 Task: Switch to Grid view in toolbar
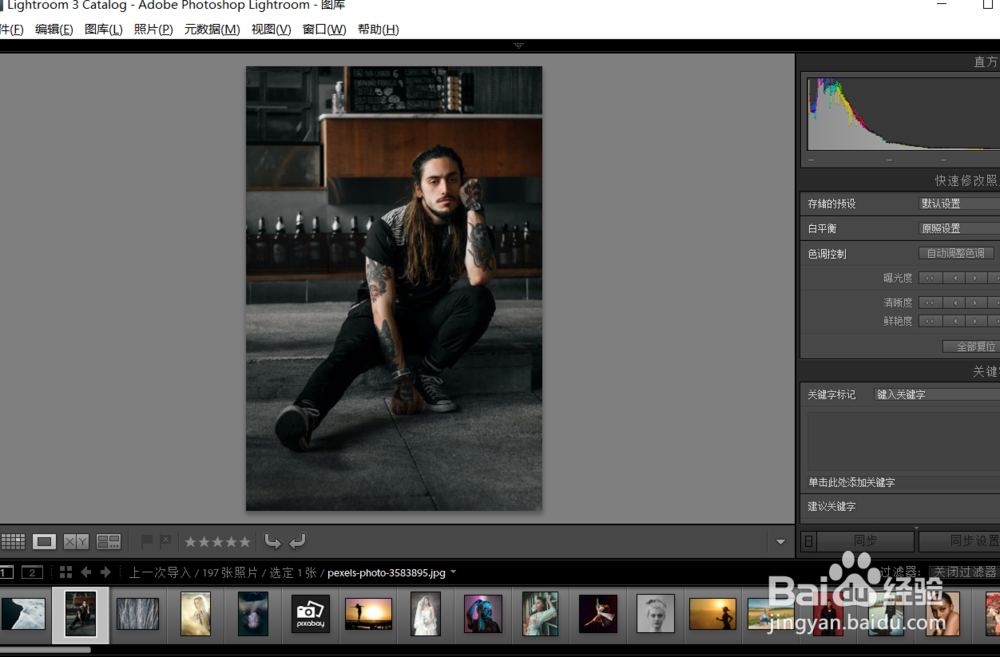coord(13,542)
